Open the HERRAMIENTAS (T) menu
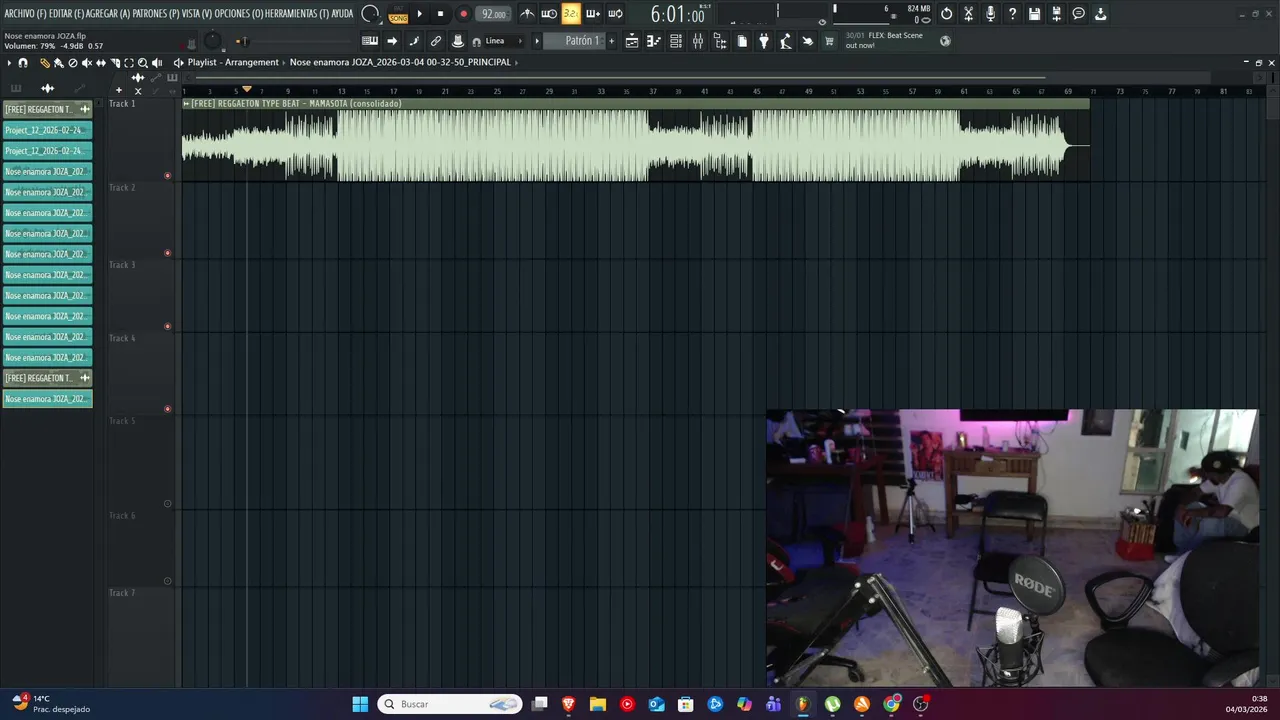Image resolution: width=1280 pixels, height=720 pixels. [x=297, y=14]
